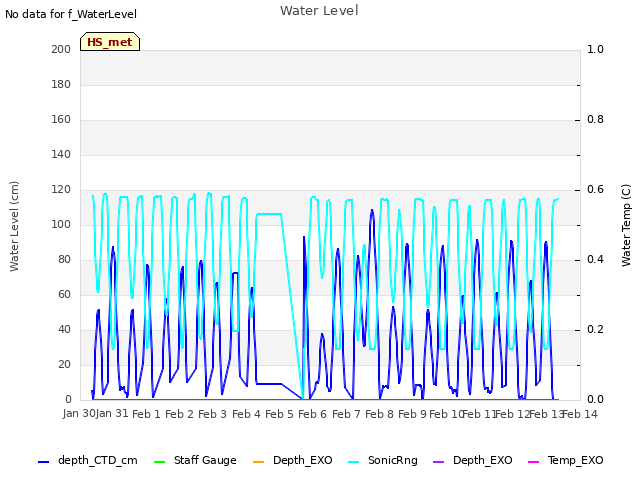640x480 pixels.
Task: Toggle the Staff Gauge legend label
Action: pos(205,460)
